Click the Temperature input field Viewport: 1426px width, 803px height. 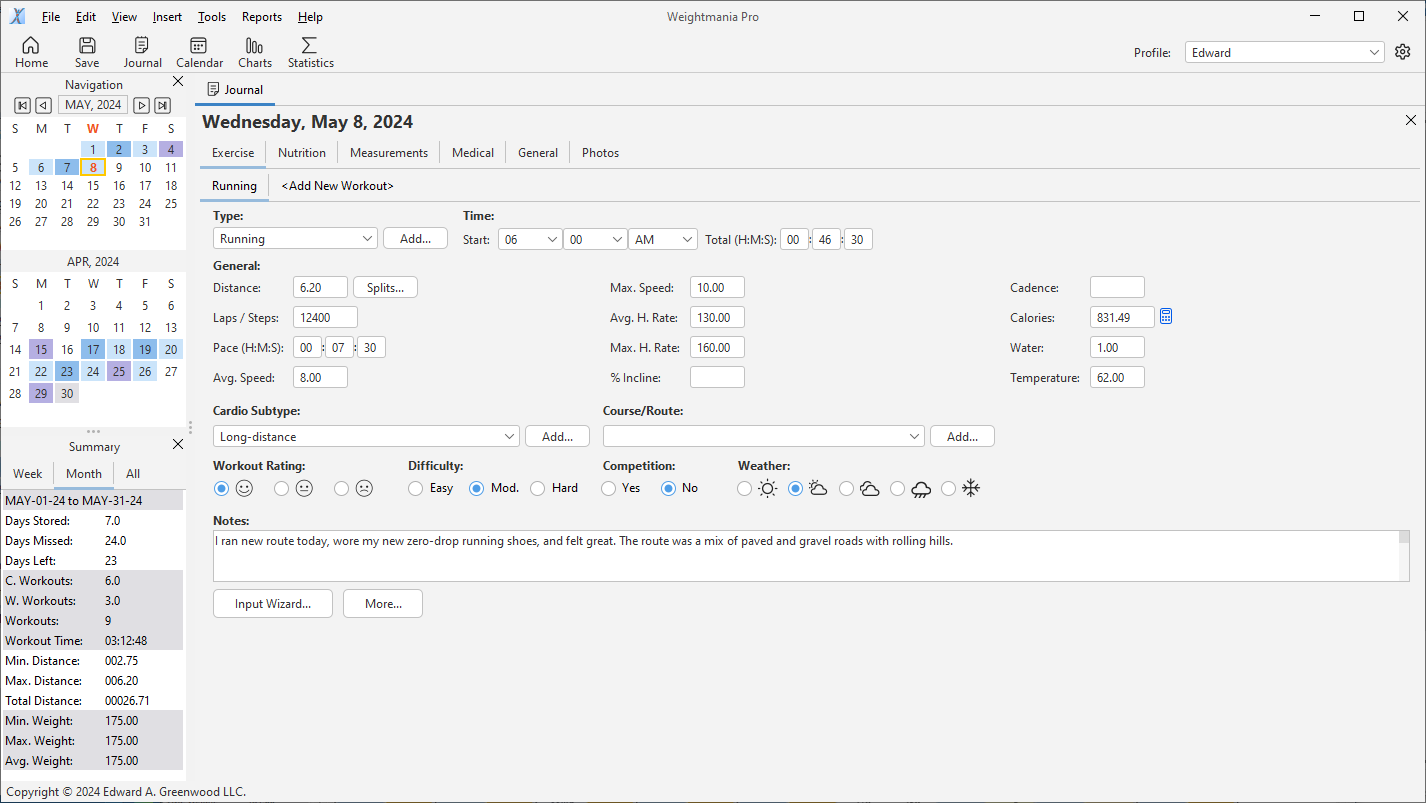click(x=1117, y=378)
